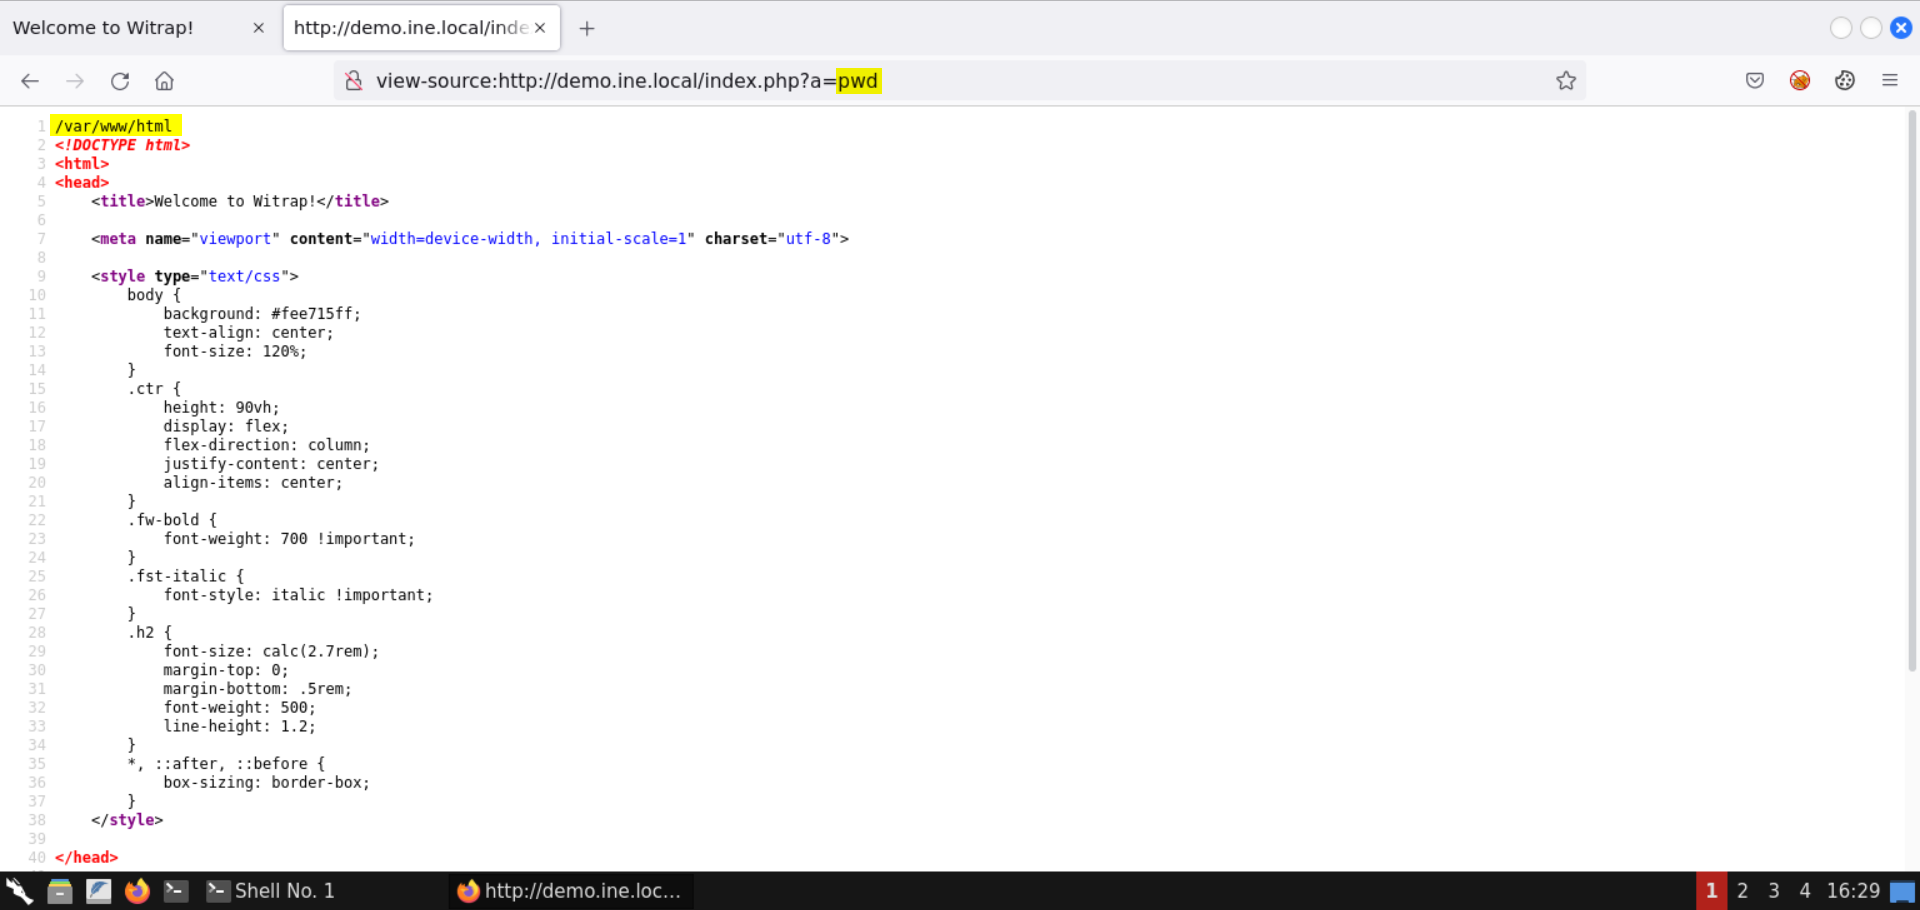
Task: Click the page vertical scrollbar
Action: [1912, 390]
